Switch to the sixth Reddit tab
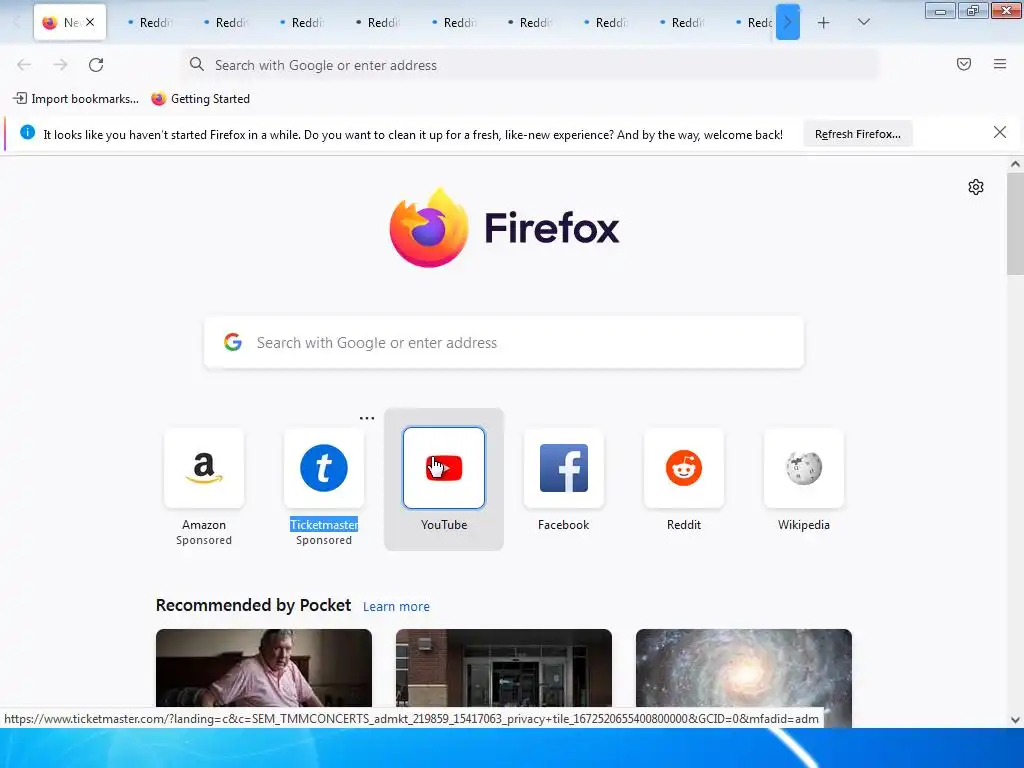This screenshot has height=768, width=1024. [x=530, y=23]
